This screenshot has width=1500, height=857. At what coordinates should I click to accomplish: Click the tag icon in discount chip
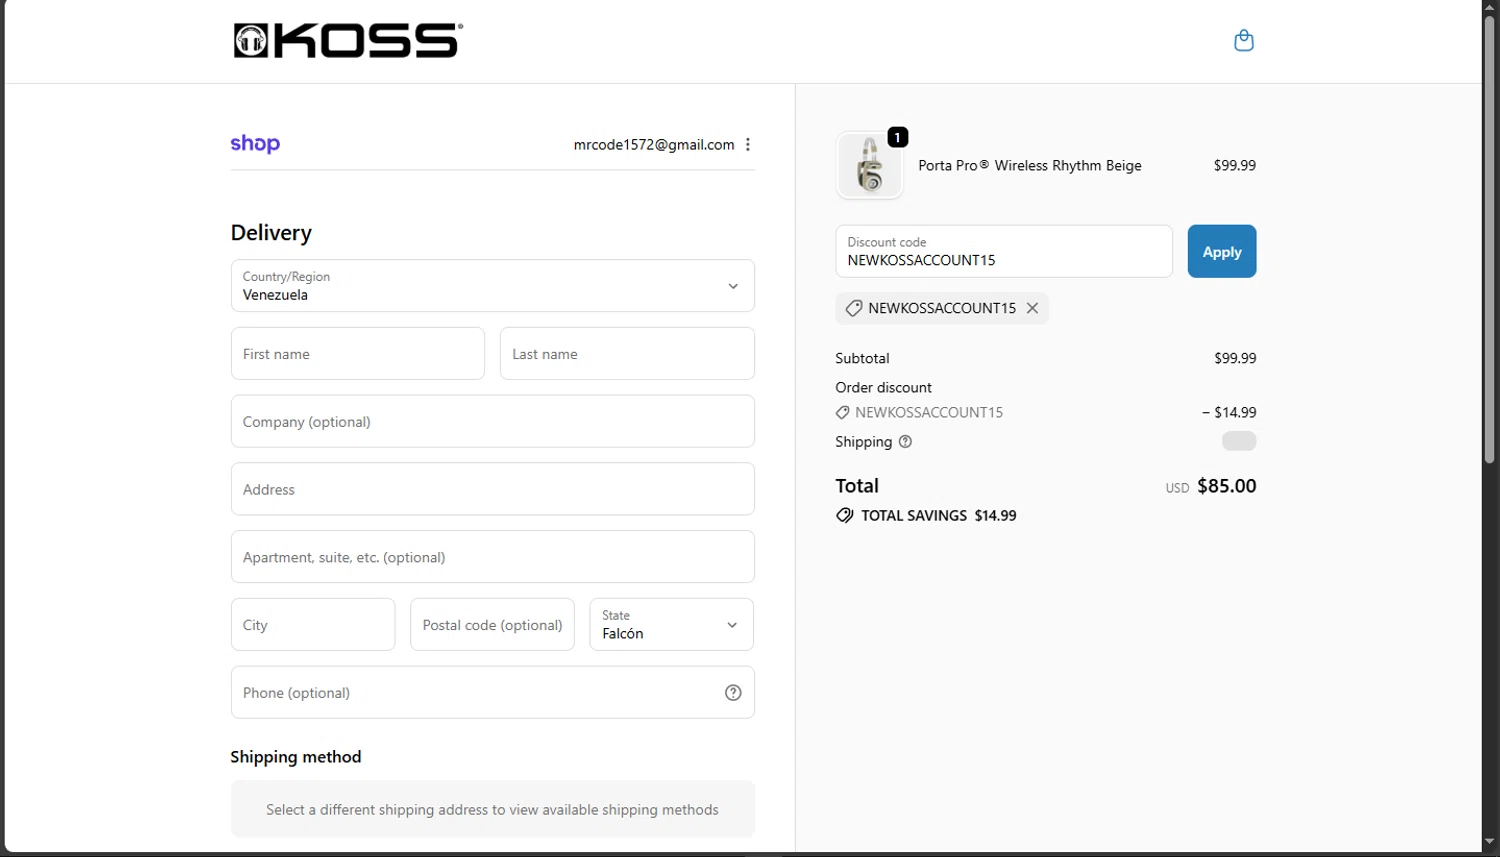[854, 308]
